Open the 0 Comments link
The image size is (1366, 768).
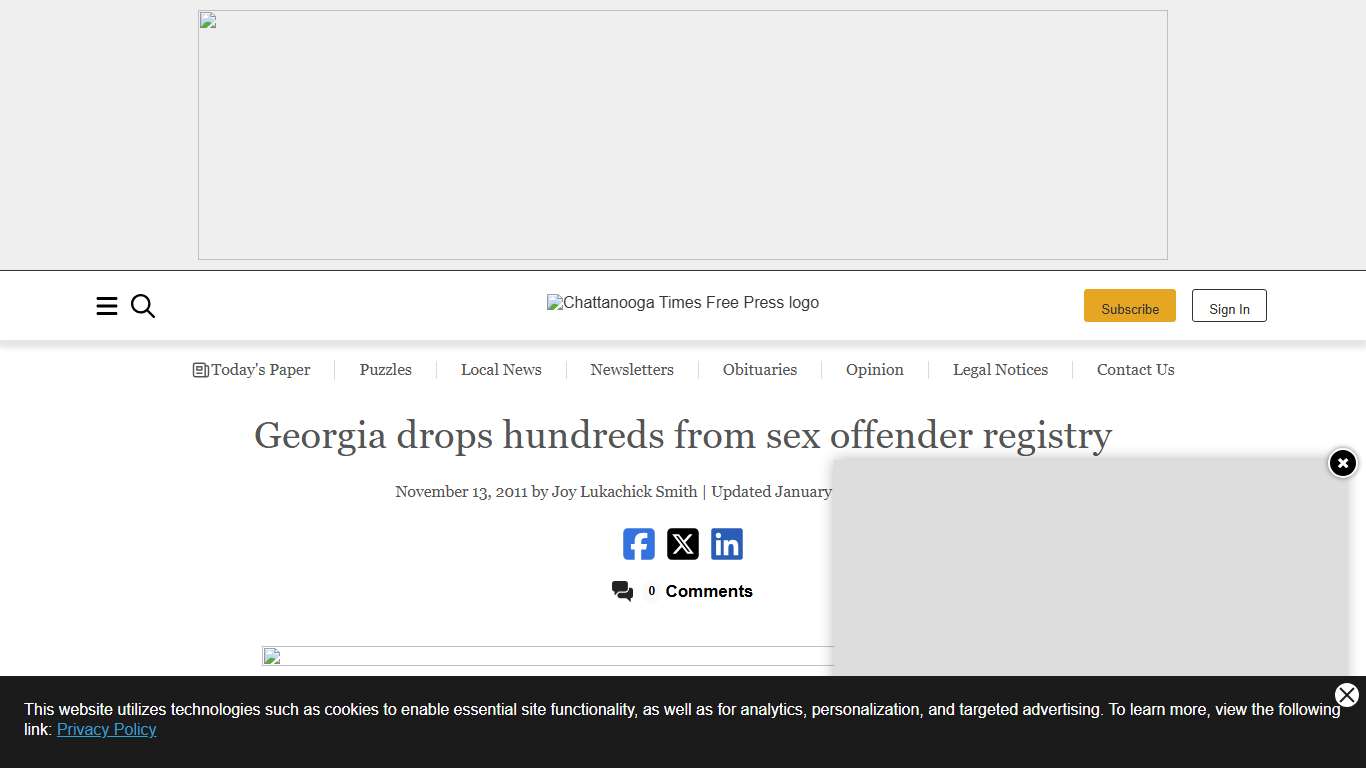(700, 590)
